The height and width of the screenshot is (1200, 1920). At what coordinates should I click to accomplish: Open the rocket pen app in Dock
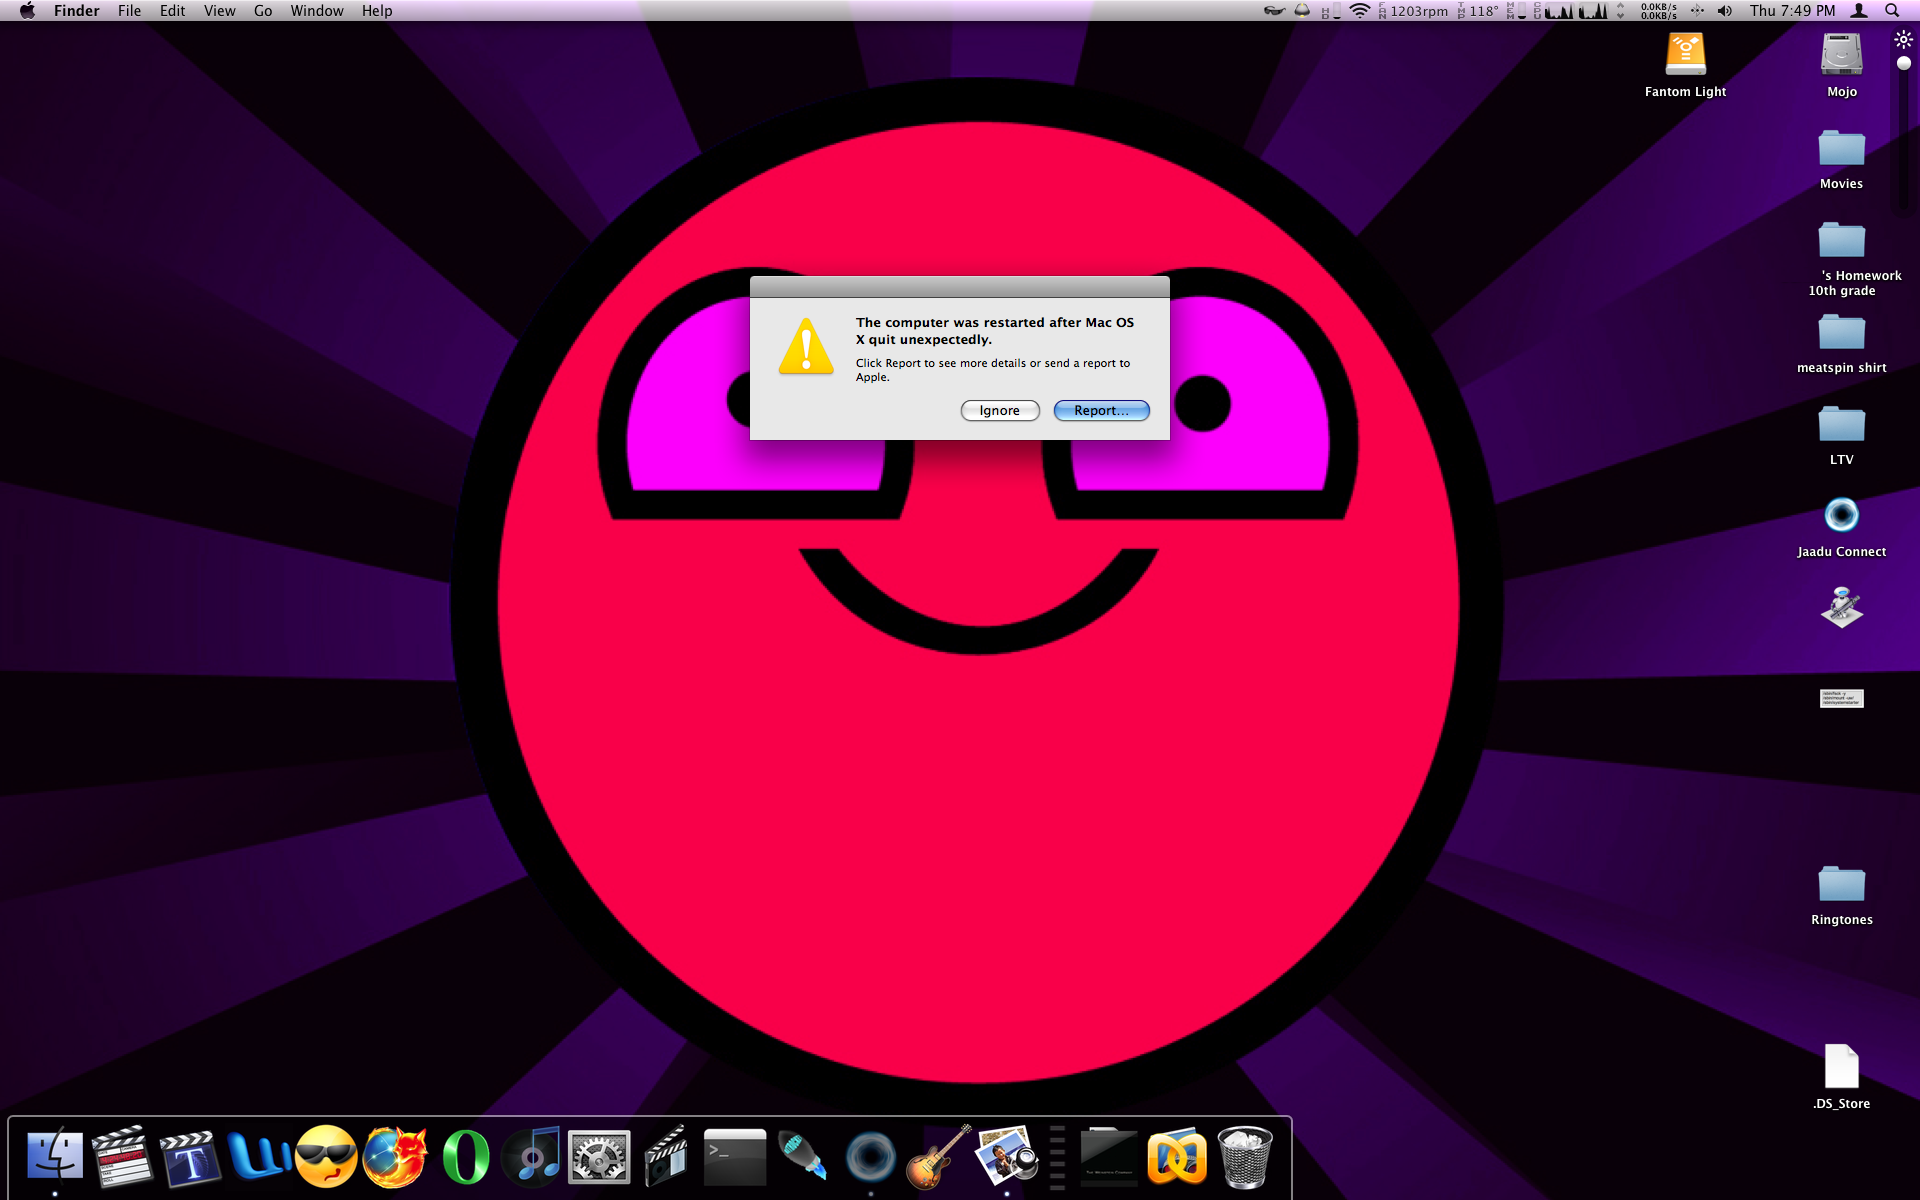[x=802, y=1157]
